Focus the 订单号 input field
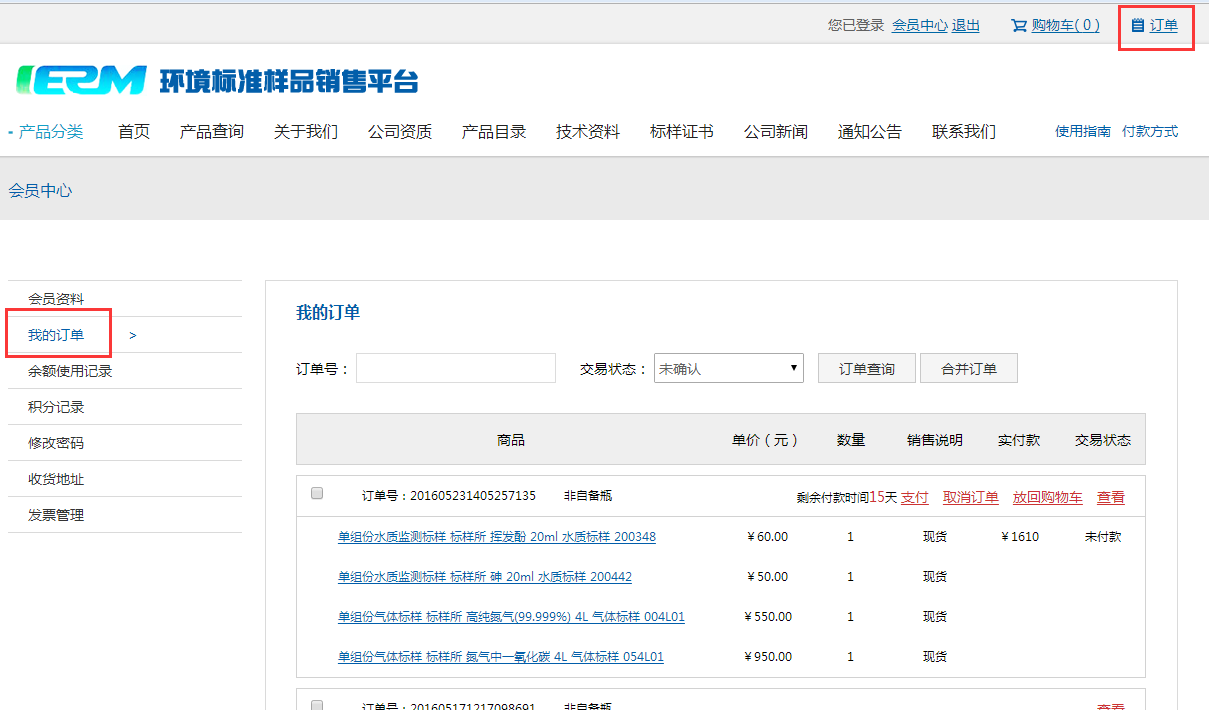 (x=455, y=368)
